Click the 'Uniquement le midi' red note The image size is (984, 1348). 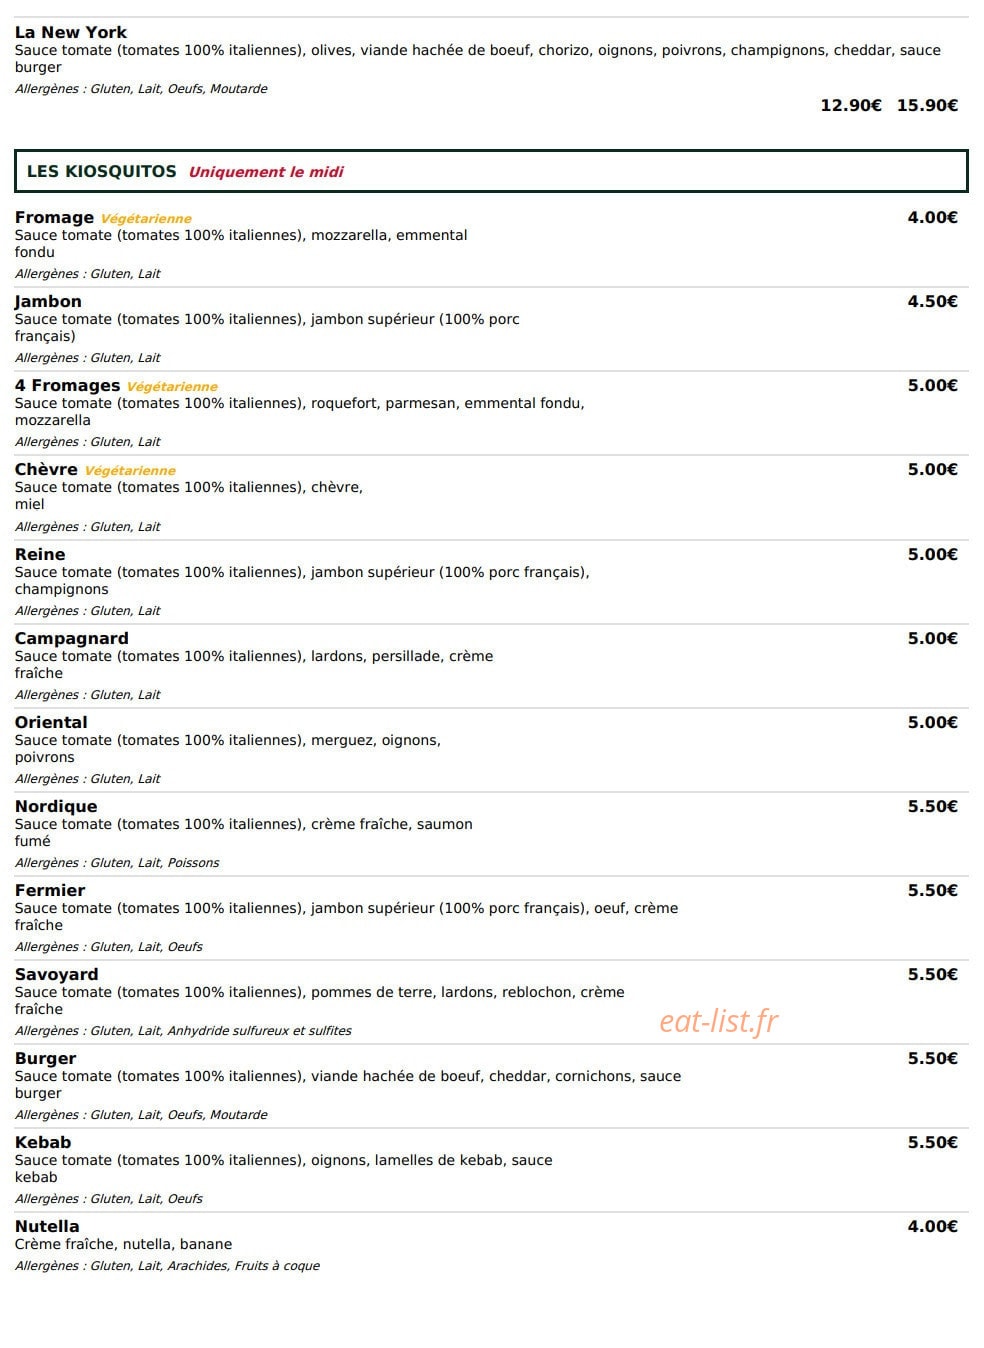[266, 172]
